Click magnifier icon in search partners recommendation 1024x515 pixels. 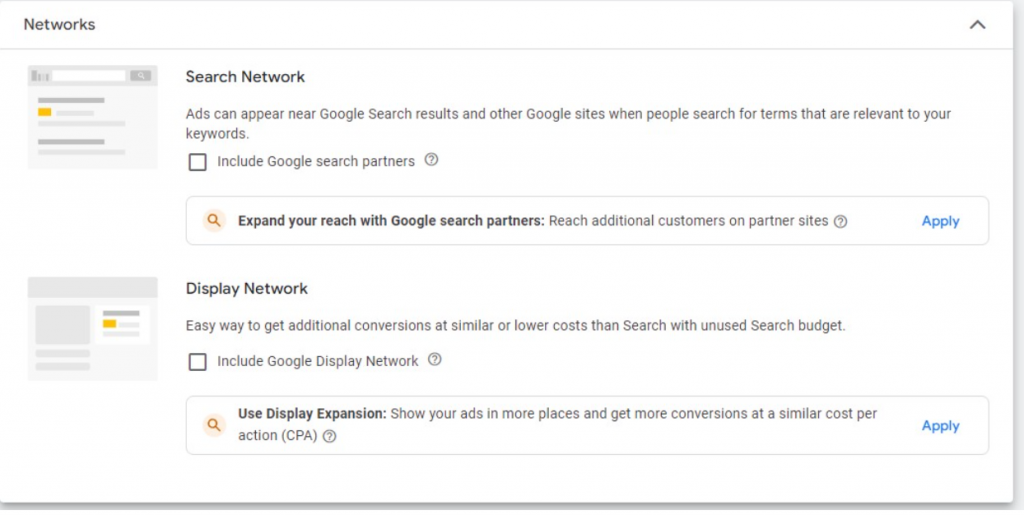click(x=213, y=221)
